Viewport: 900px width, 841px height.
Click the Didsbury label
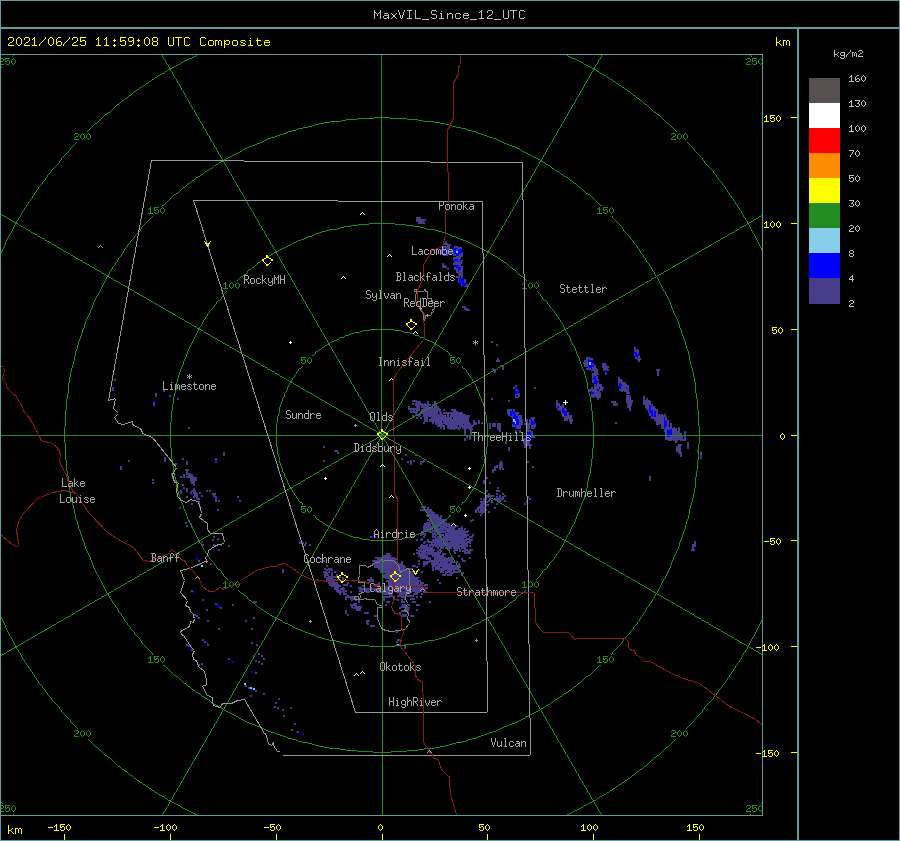tap(378, 448)
